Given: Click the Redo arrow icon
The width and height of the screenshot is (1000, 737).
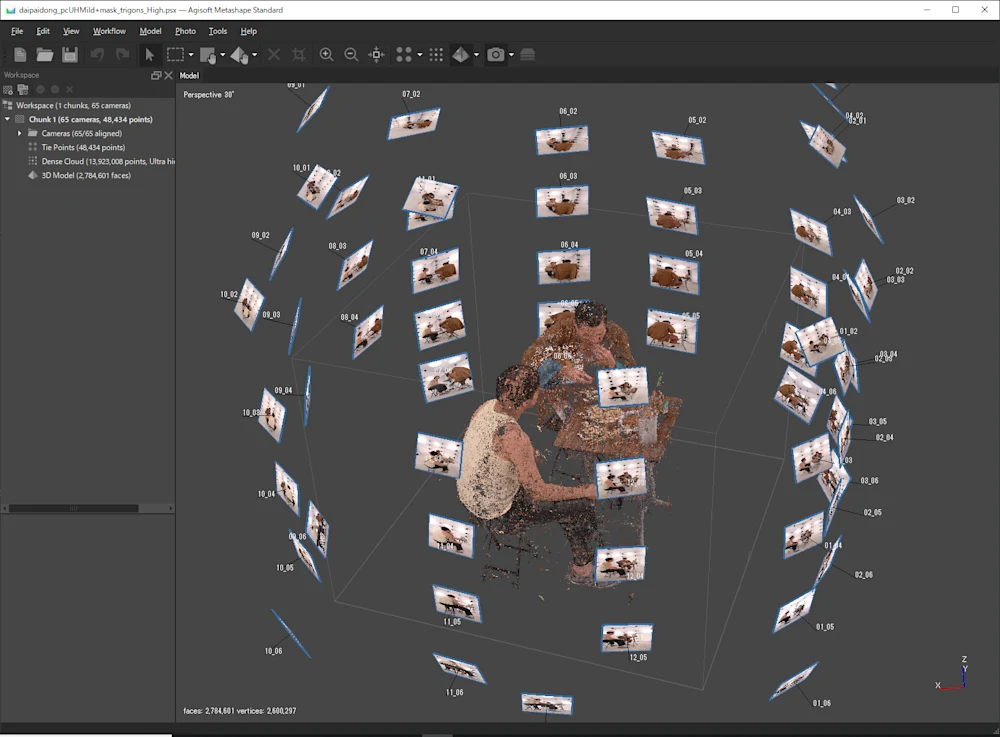Looking at the screenshot, I should point(122,55).
